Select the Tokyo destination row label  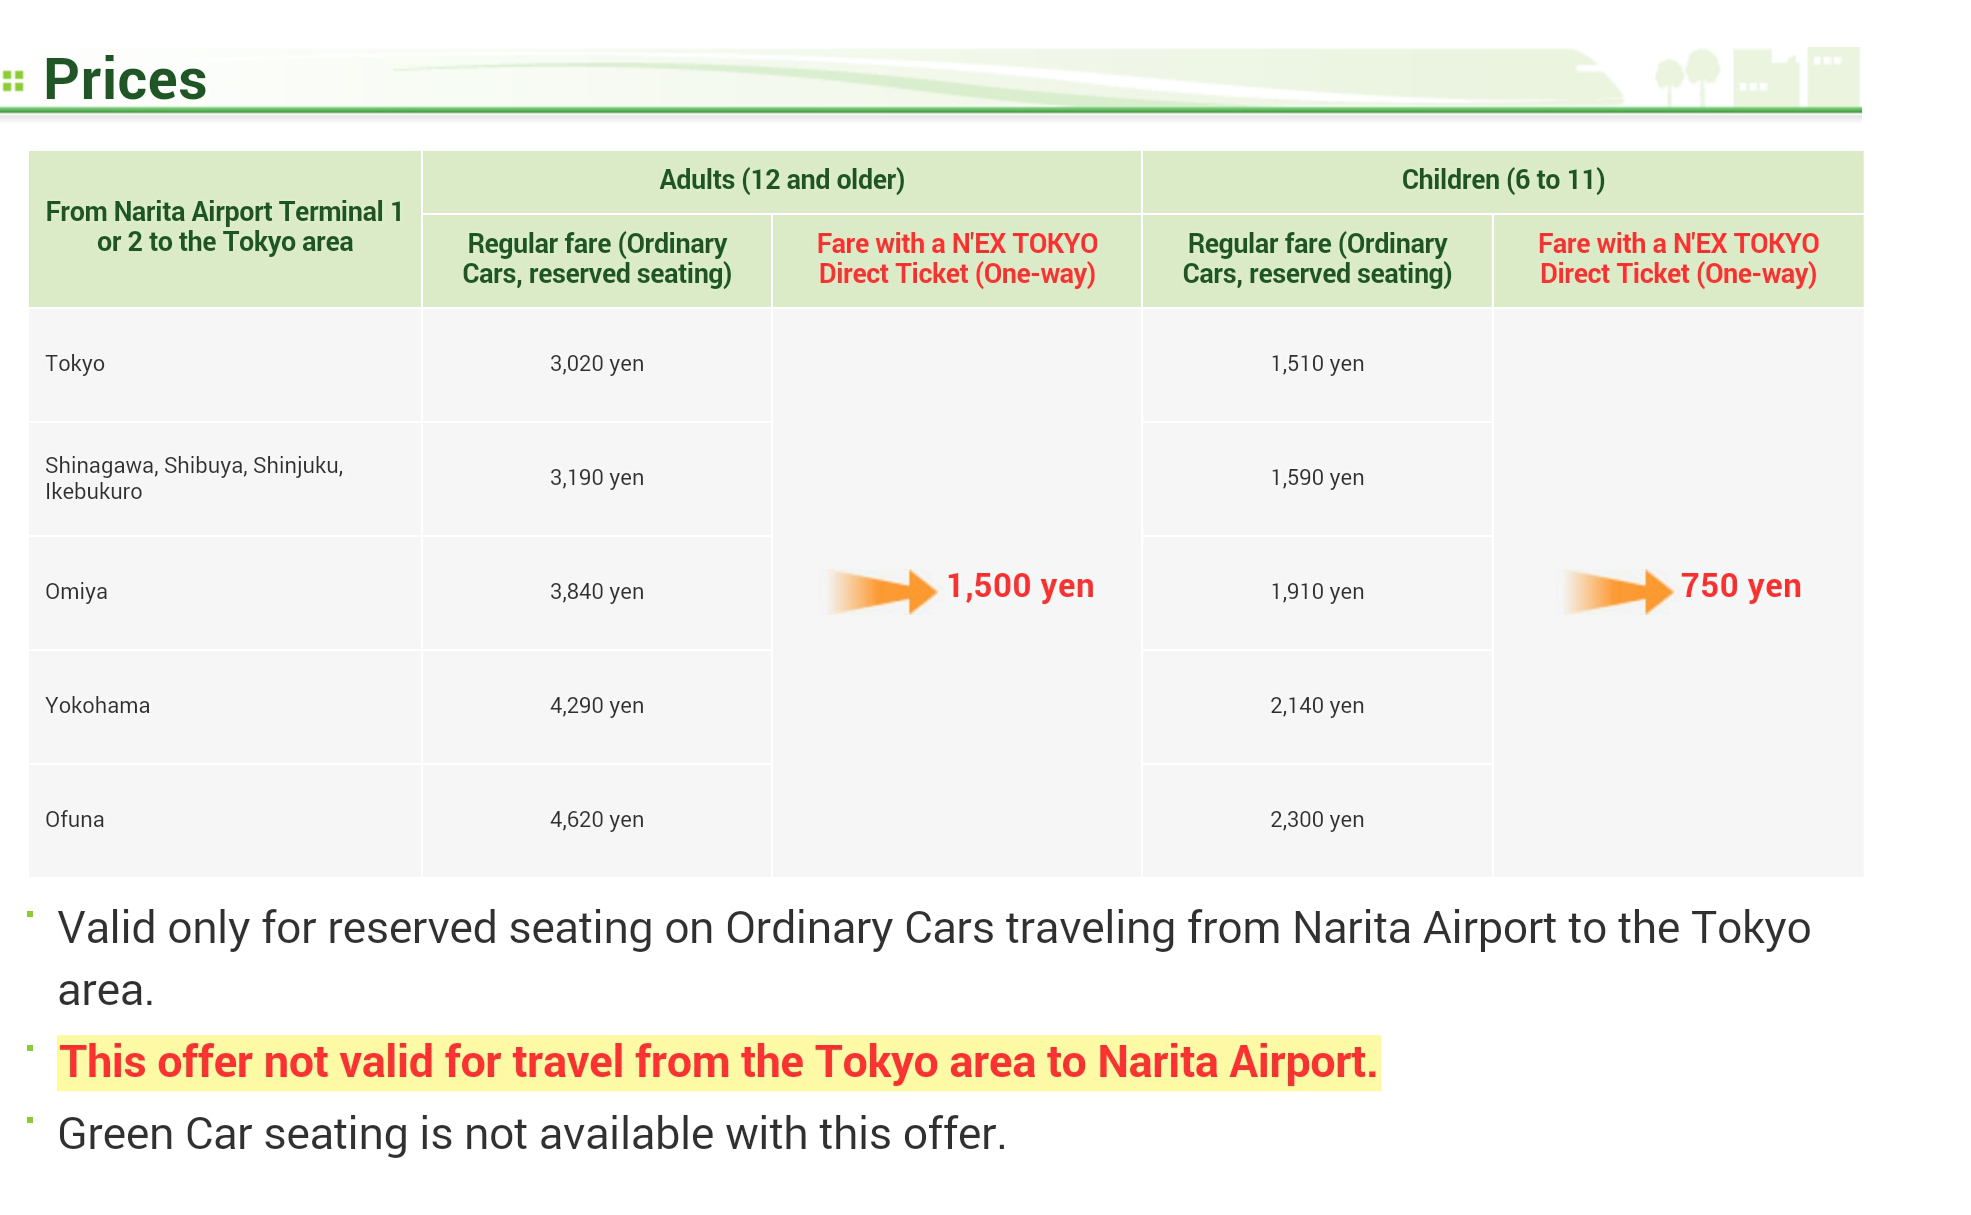(x=75, y=364)
